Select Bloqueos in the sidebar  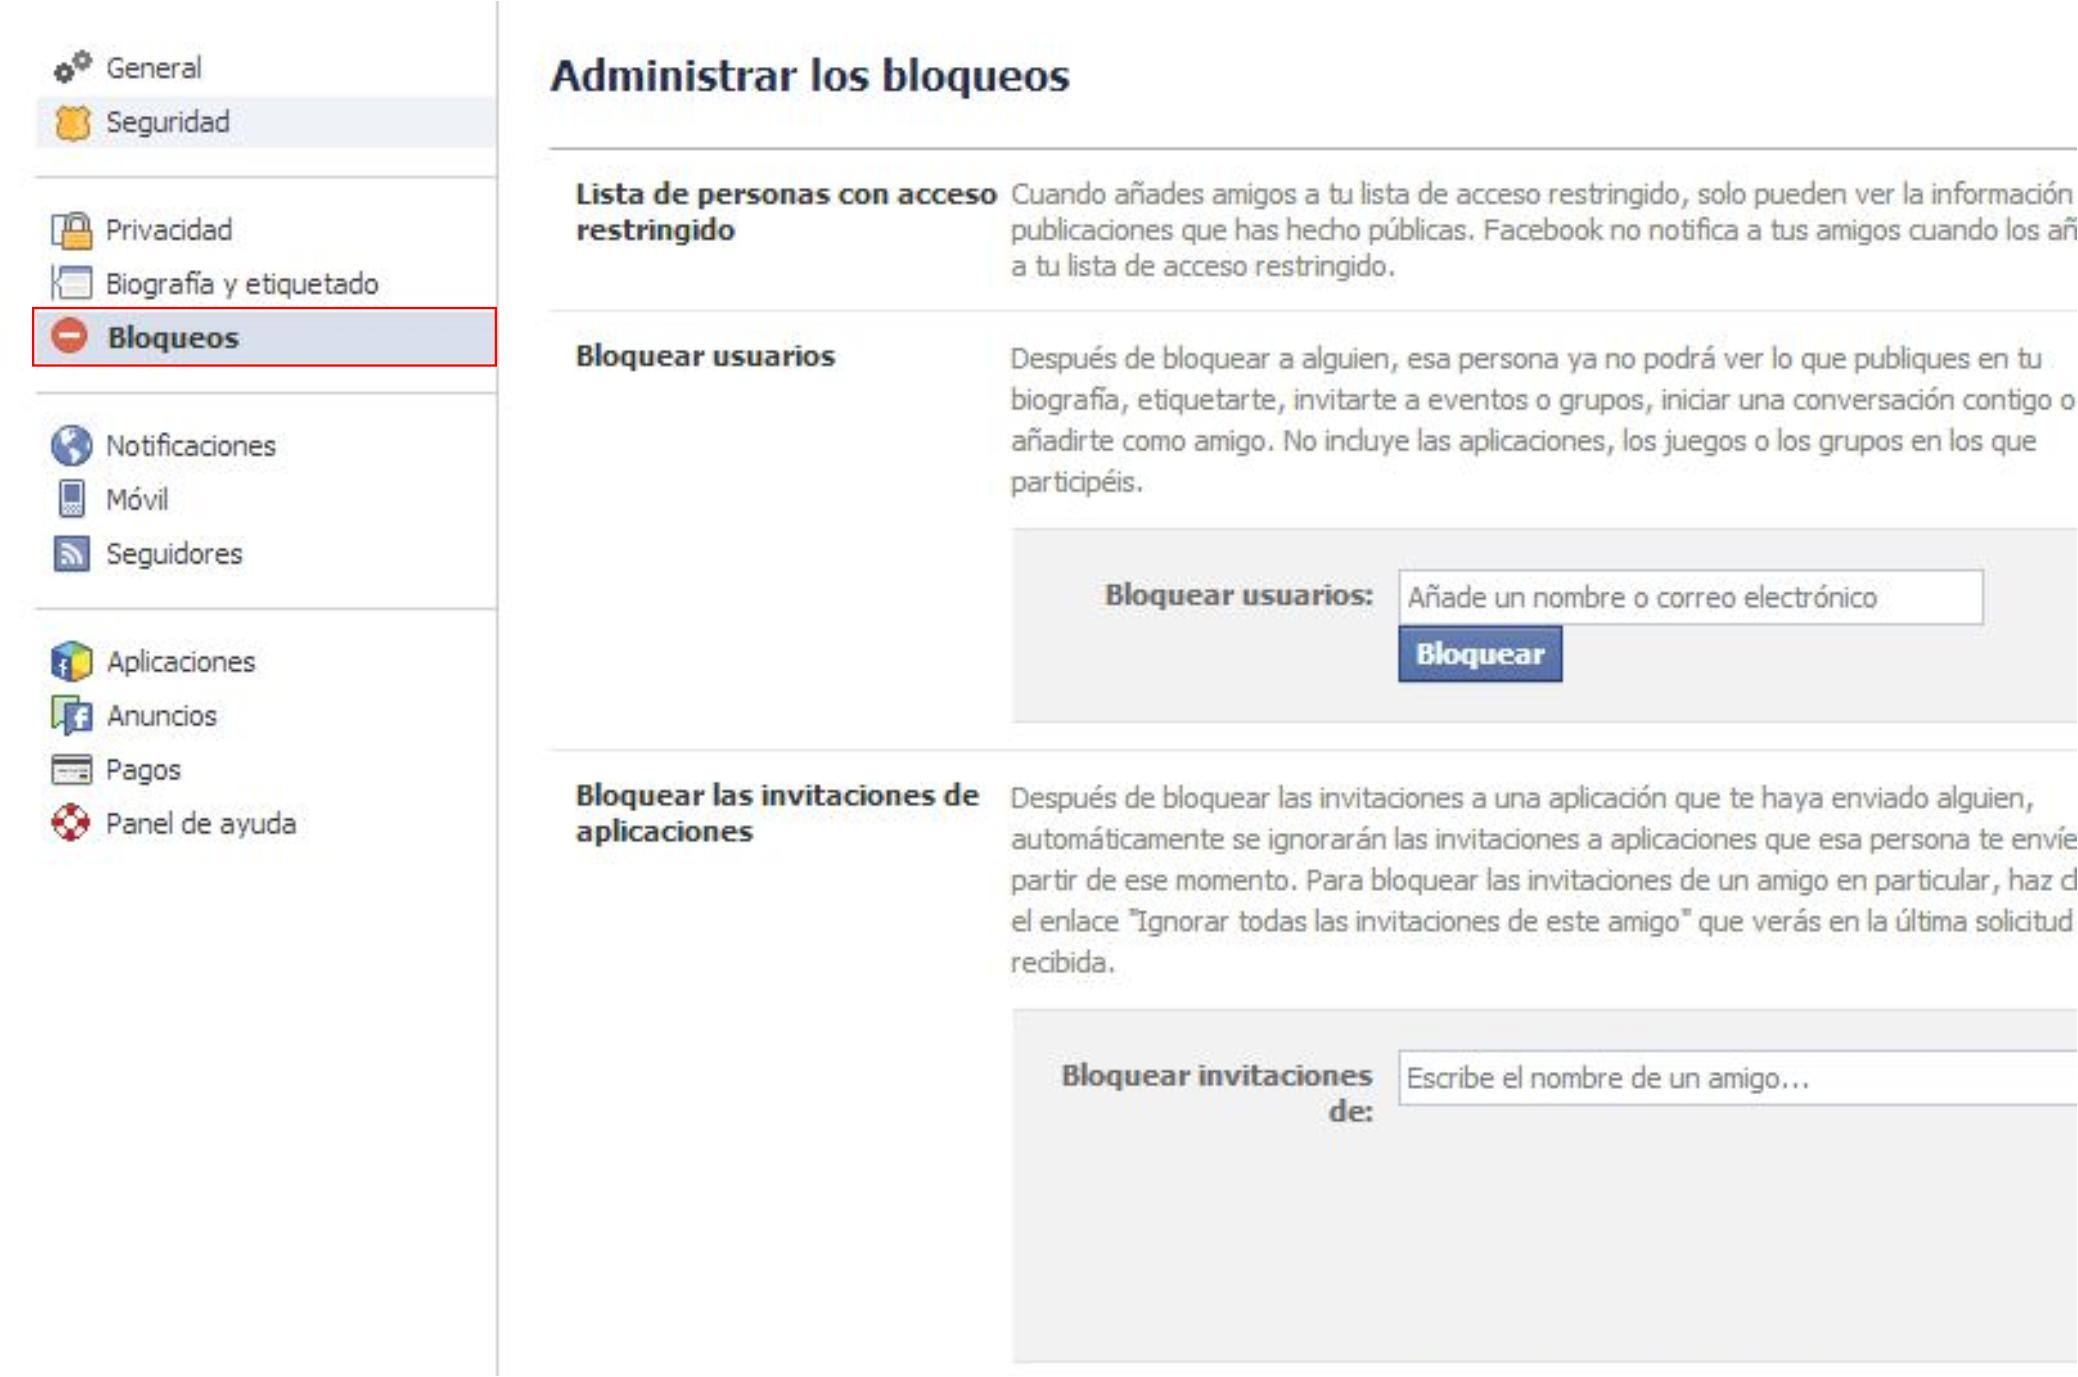[x=173, y=338]
